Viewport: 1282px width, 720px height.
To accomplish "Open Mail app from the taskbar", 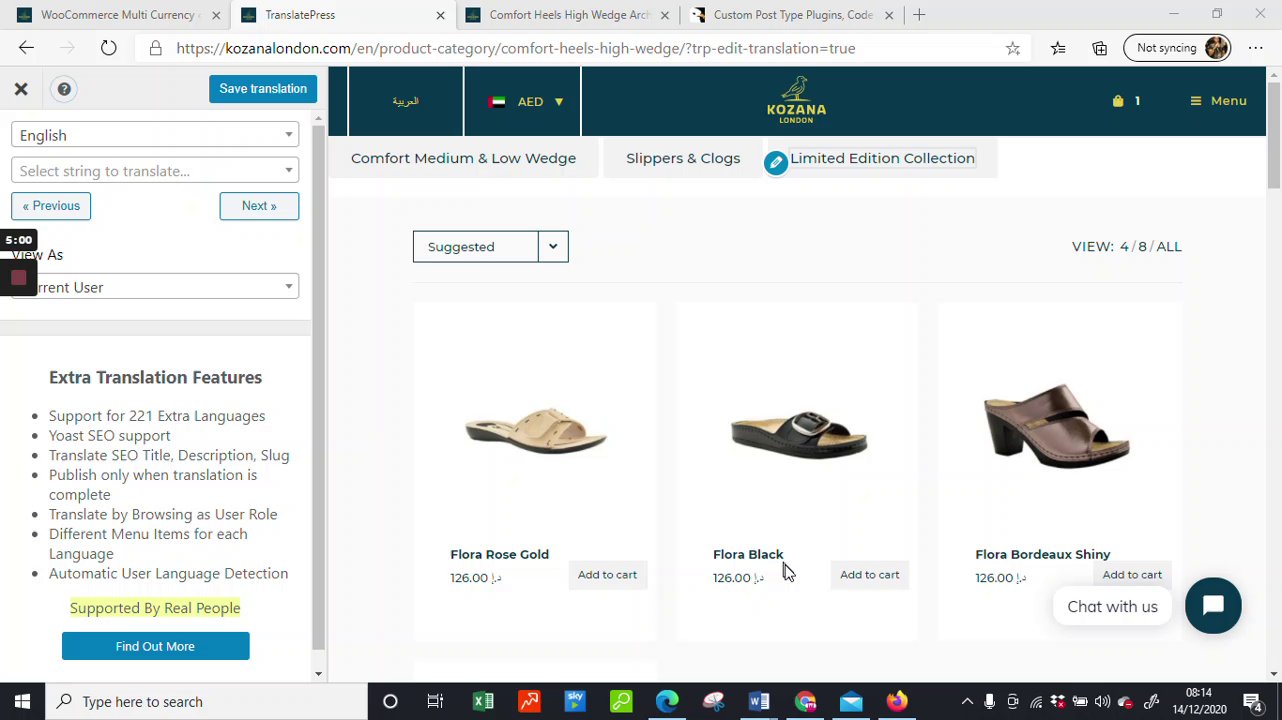I will 851,702.
